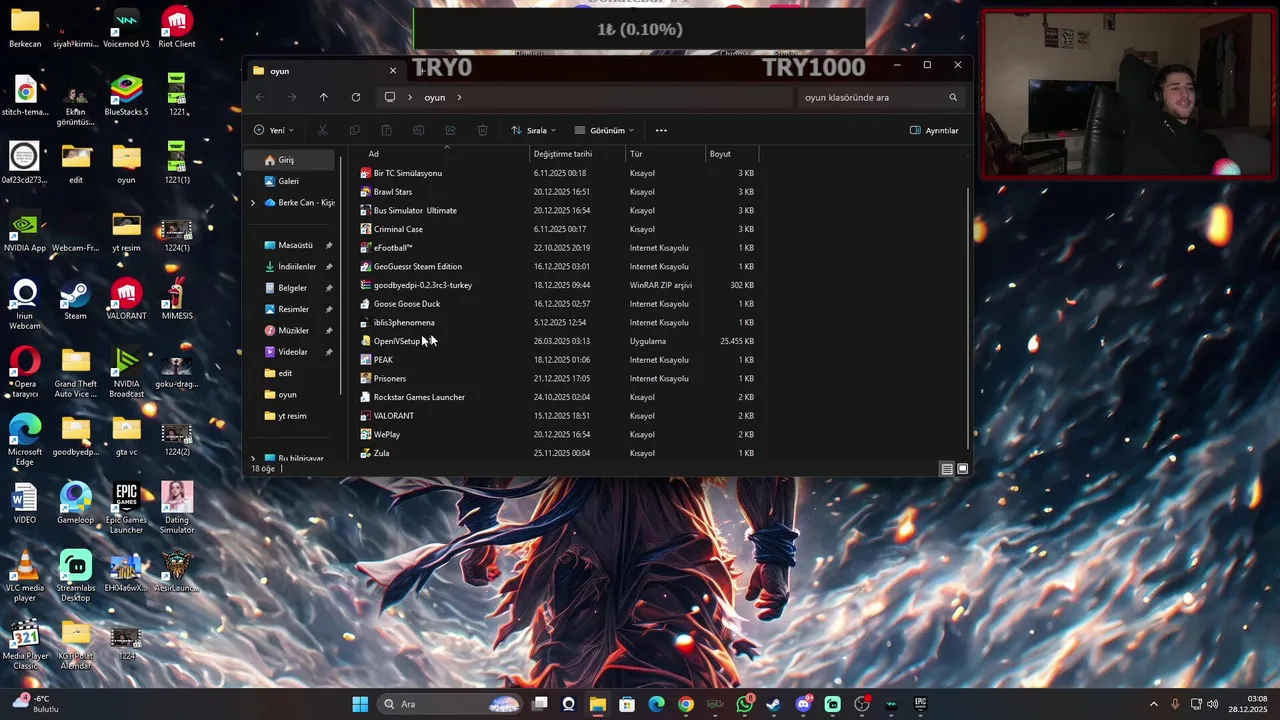Open the Epic Games Launcher desktop icon
This screenshot has height=720, width=1280.
pos(126,508)
